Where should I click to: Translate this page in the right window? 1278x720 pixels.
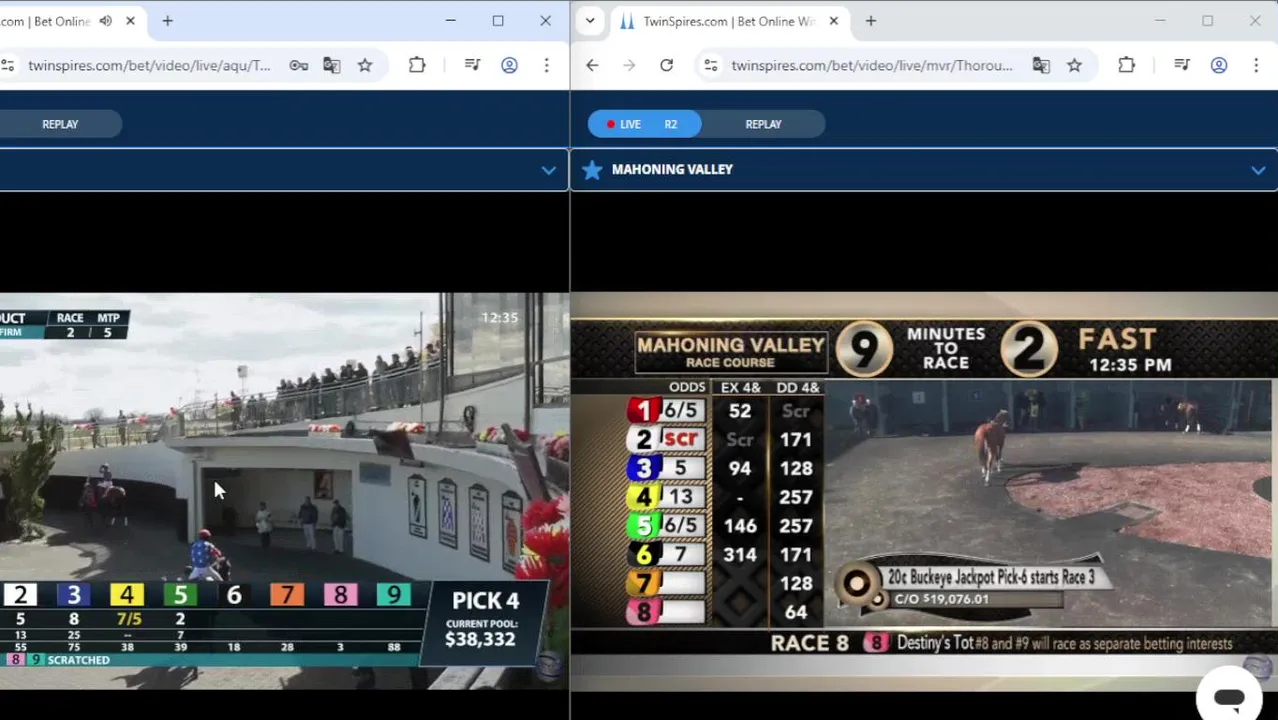pos(1041,65)
